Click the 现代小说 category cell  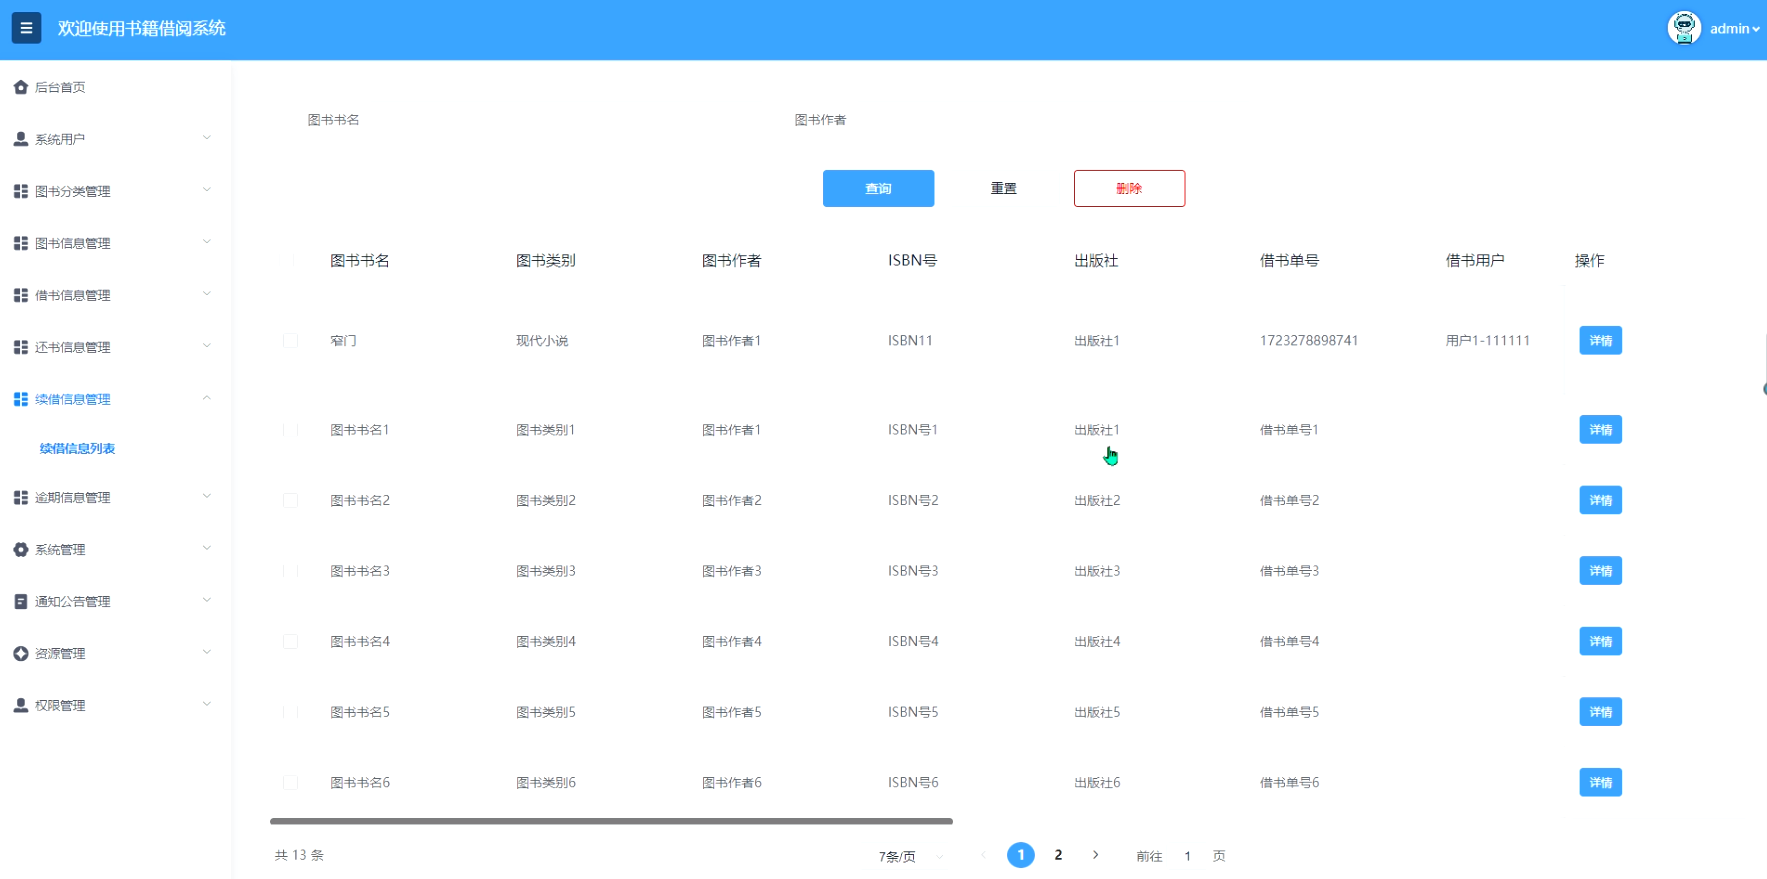542,340
